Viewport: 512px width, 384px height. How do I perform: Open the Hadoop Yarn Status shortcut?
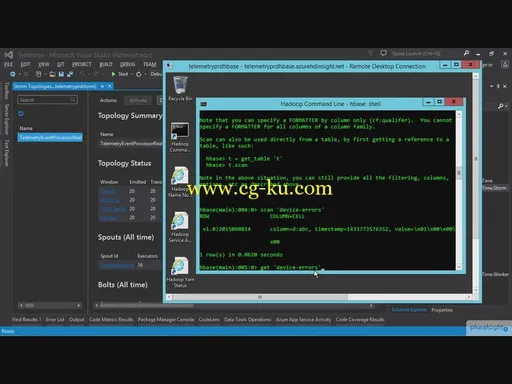point(180,272)
